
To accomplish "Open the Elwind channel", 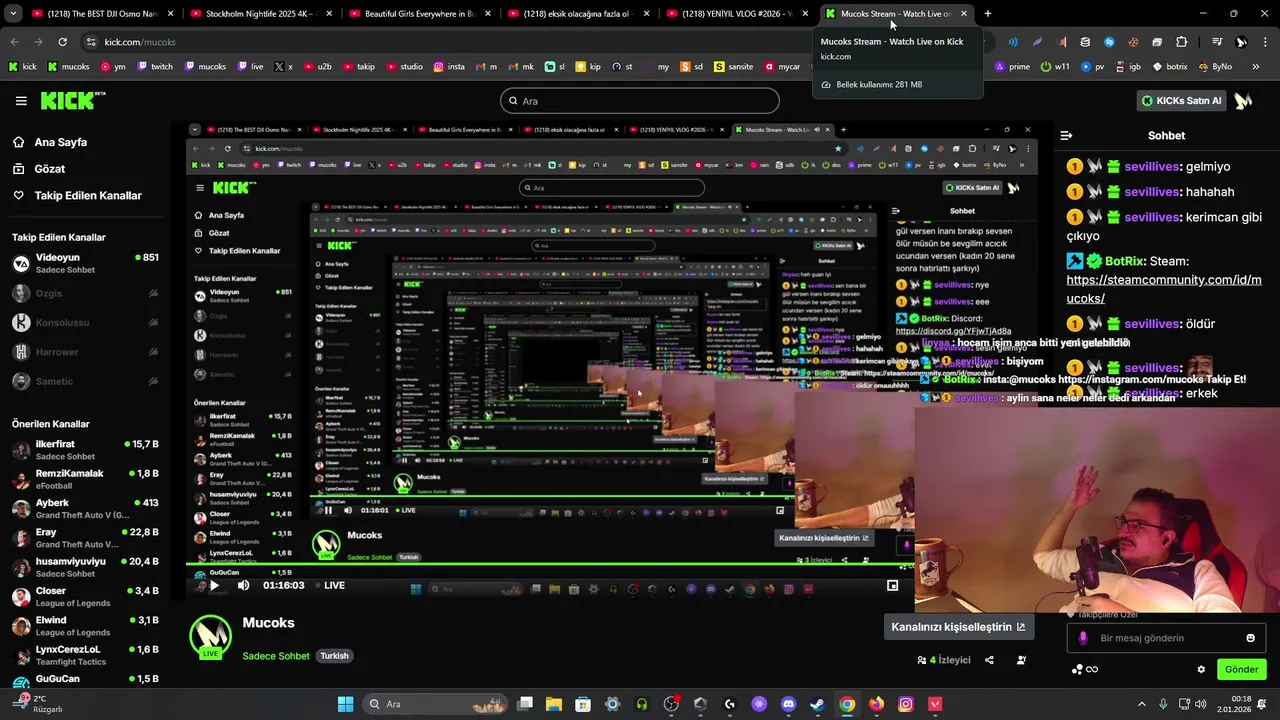I will click(85, 626).
